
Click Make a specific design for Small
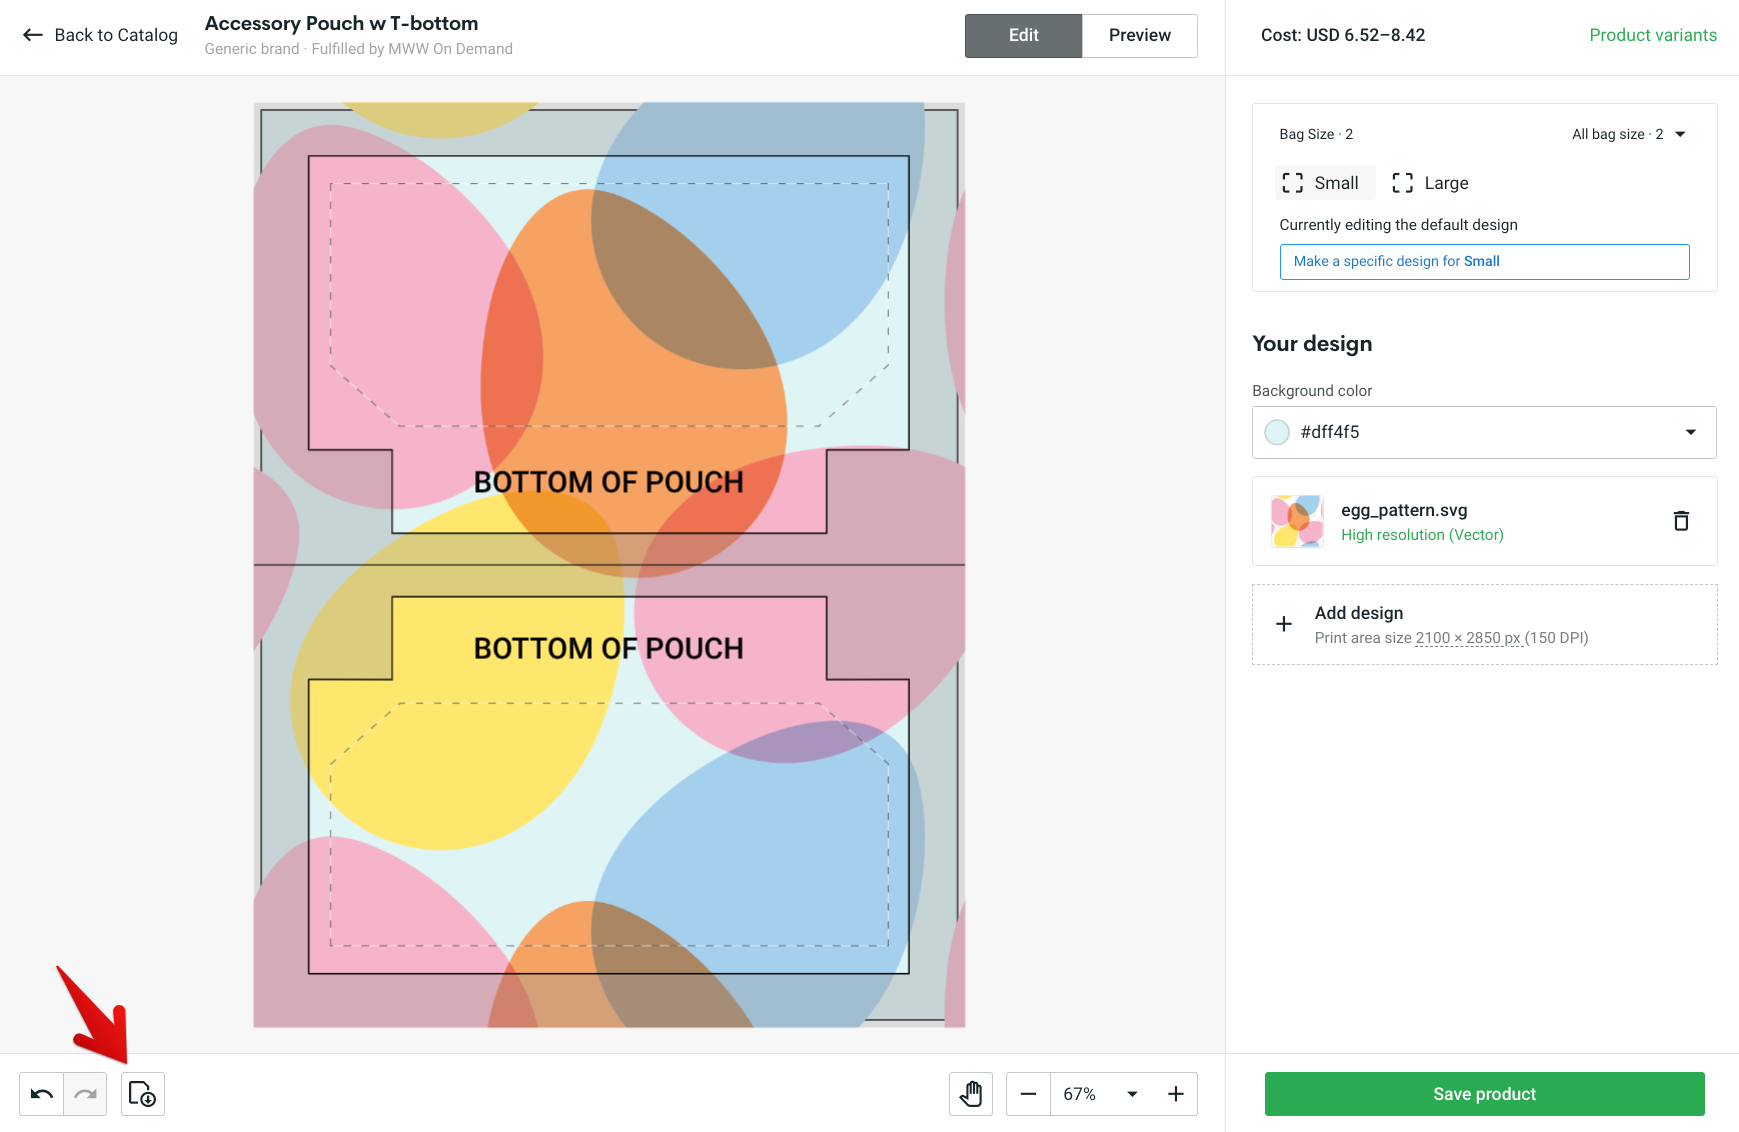1484,262
